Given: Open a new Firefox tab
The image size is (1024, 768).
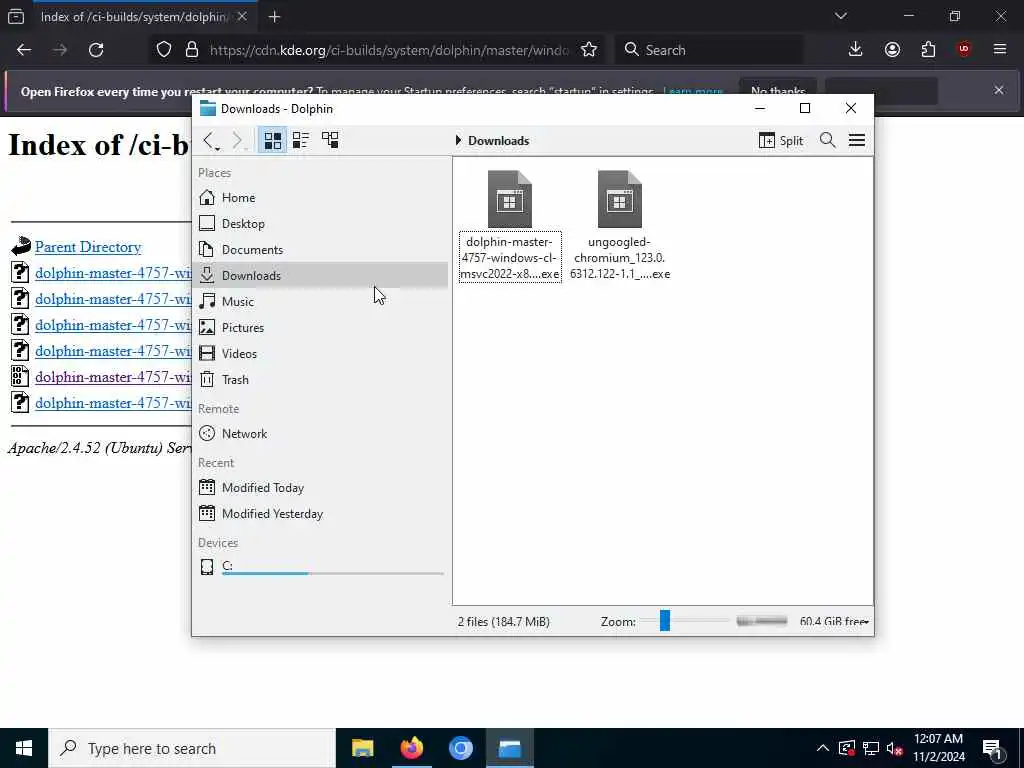Looking at the screenshot, I should (274, 17).
